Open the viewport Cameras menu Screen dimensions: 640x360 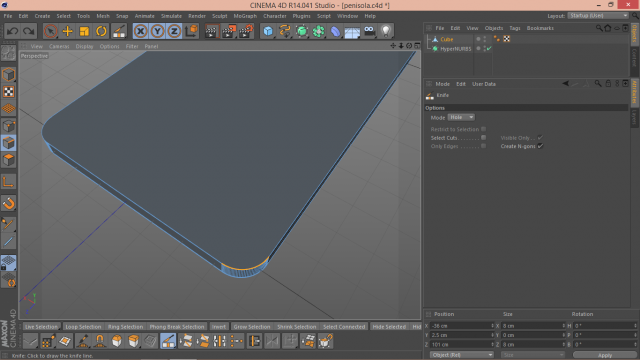tap(59, 46)
